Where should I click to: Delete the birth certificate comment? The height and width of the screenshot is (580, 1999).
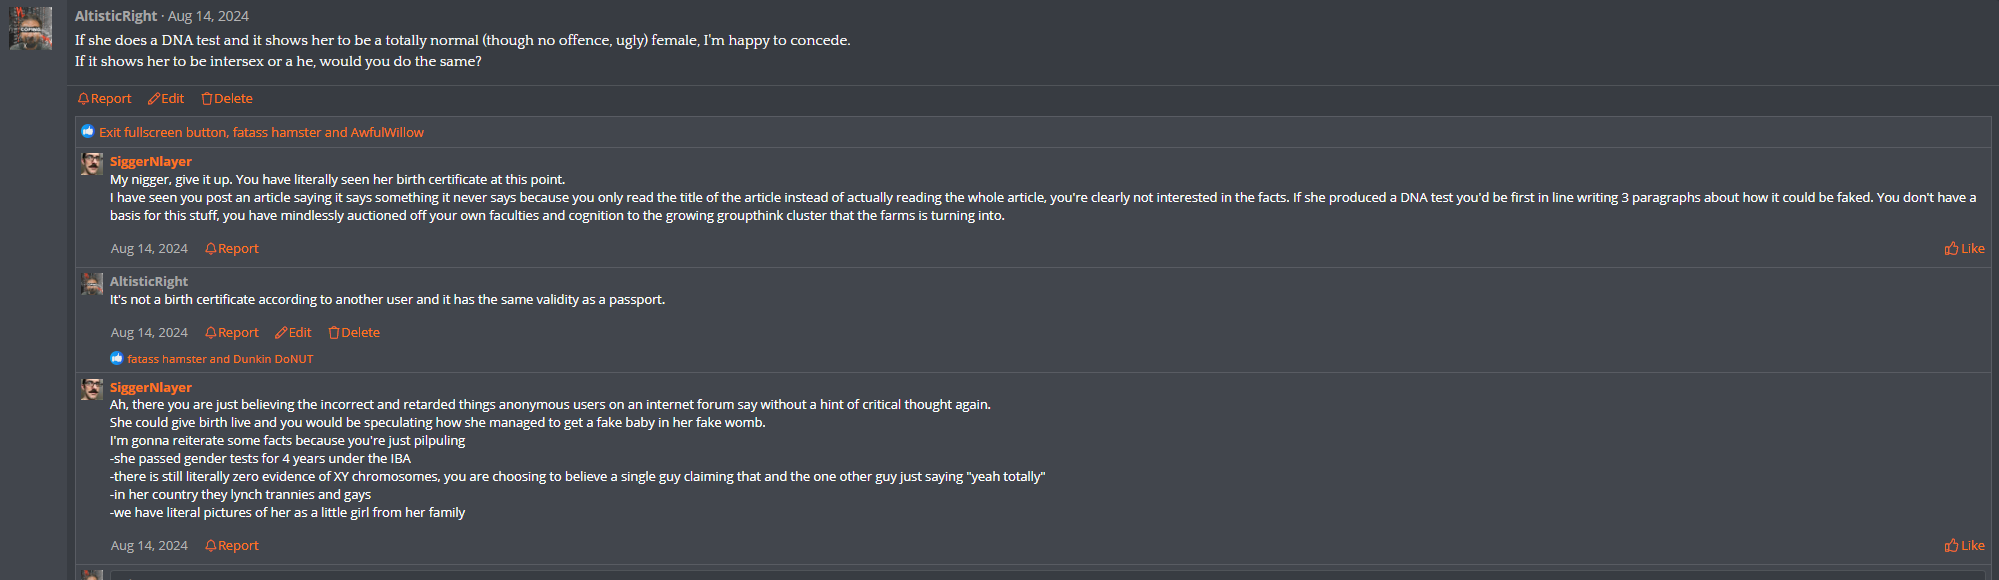coord(354,333)
